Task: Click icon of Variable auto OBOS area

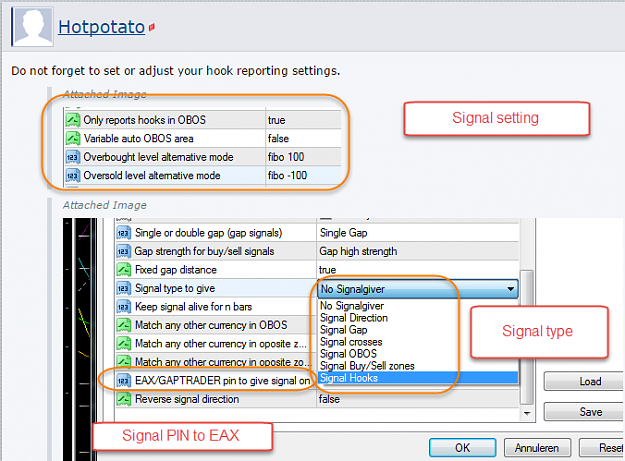Action: [73, 138]
